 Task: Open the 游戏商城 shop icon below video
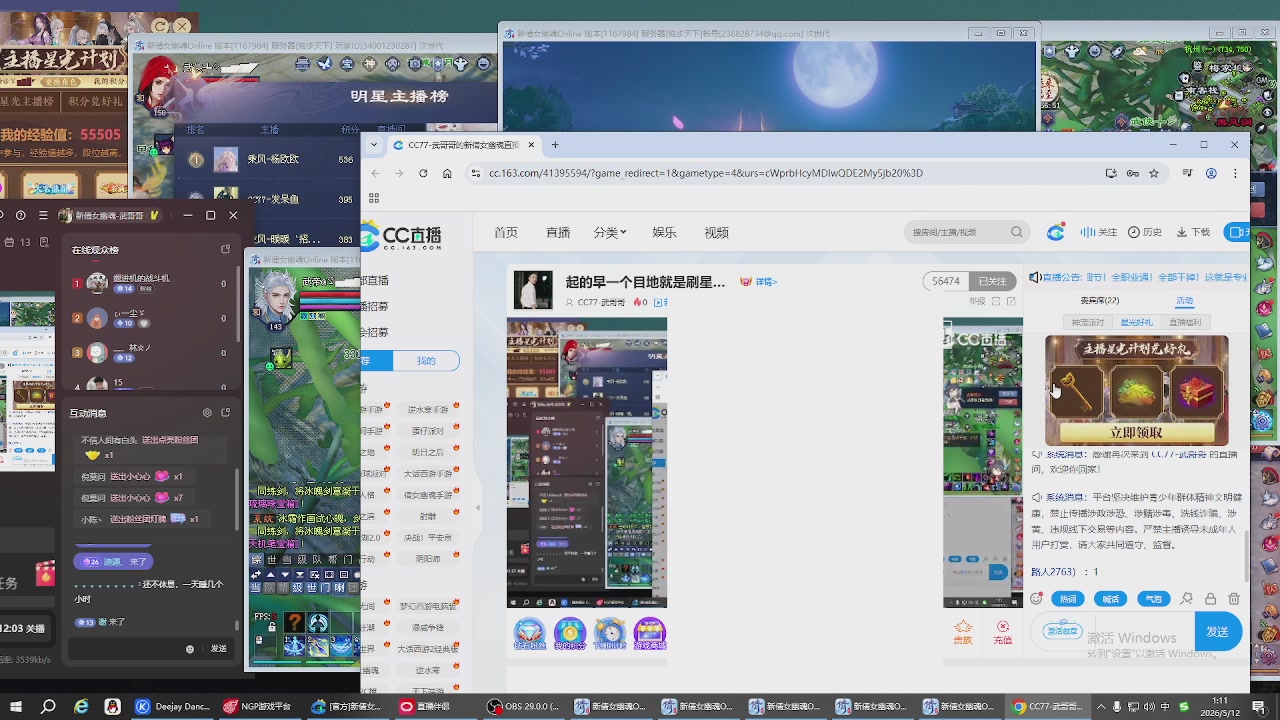pyautogui.click(x=650, y=633)
